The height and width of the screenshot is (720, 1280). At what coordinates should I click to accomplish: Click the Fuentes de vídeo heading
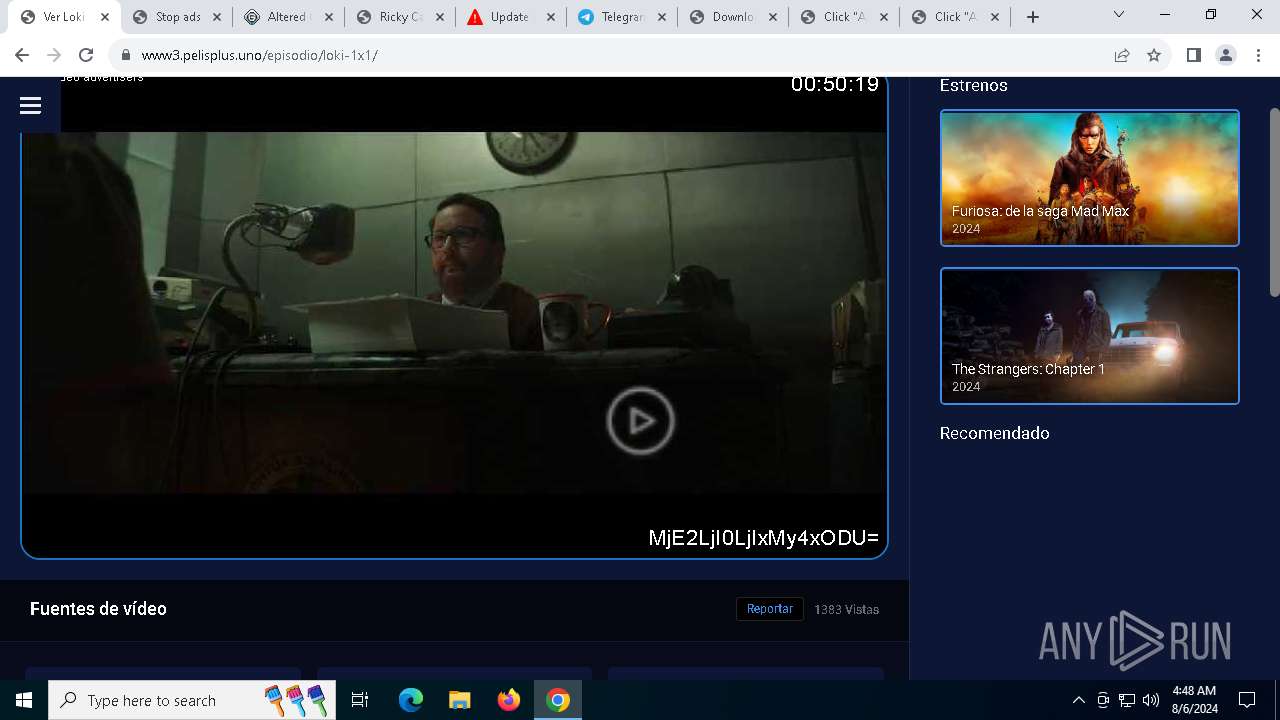coord(98,609)
